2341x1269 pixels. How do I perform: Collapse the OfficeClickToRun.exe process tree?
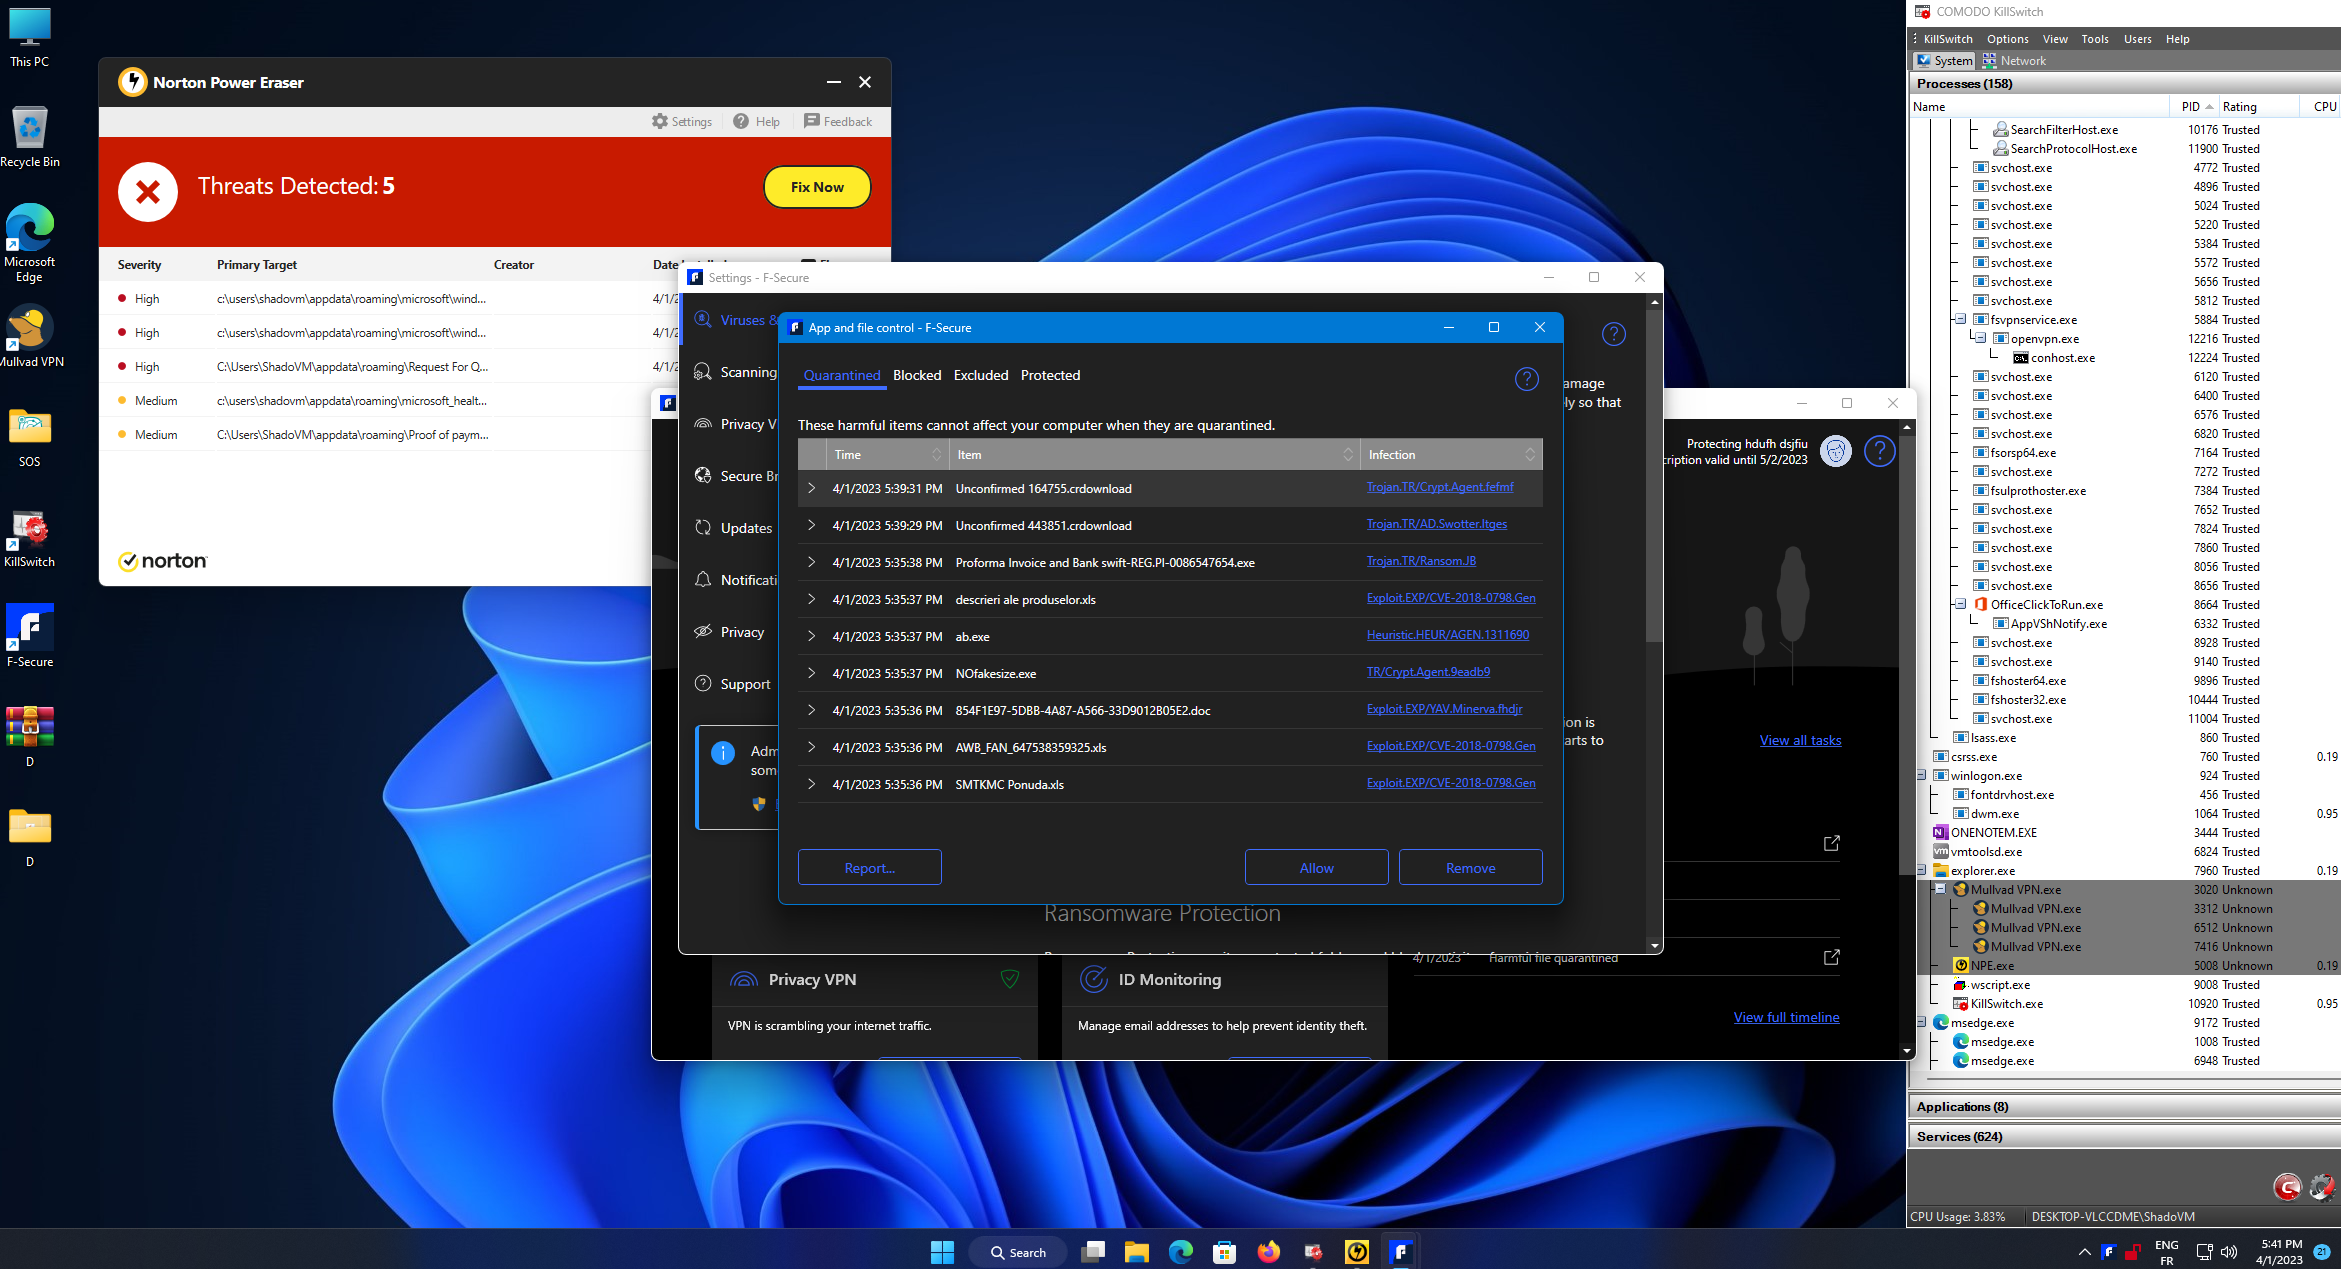[x=1960, y=604]
